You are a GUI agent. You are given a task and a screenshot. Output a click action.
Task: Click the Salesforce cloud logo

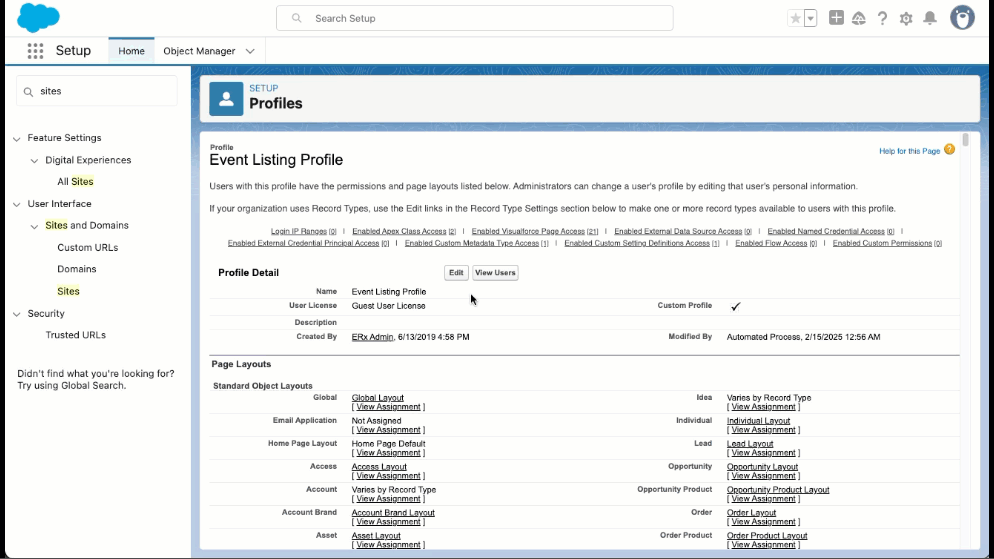pos(38,18)
